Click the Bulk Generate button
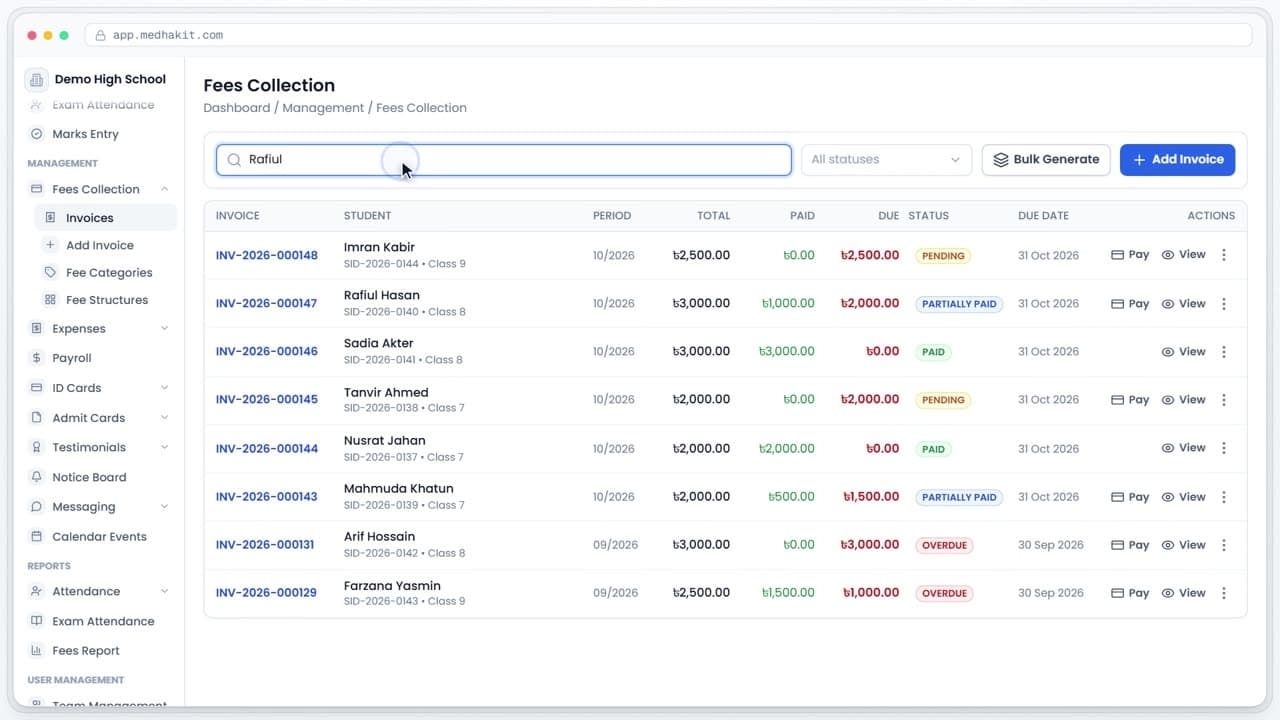Screen dimensions: 1280x720 (x=1046, y=160)
